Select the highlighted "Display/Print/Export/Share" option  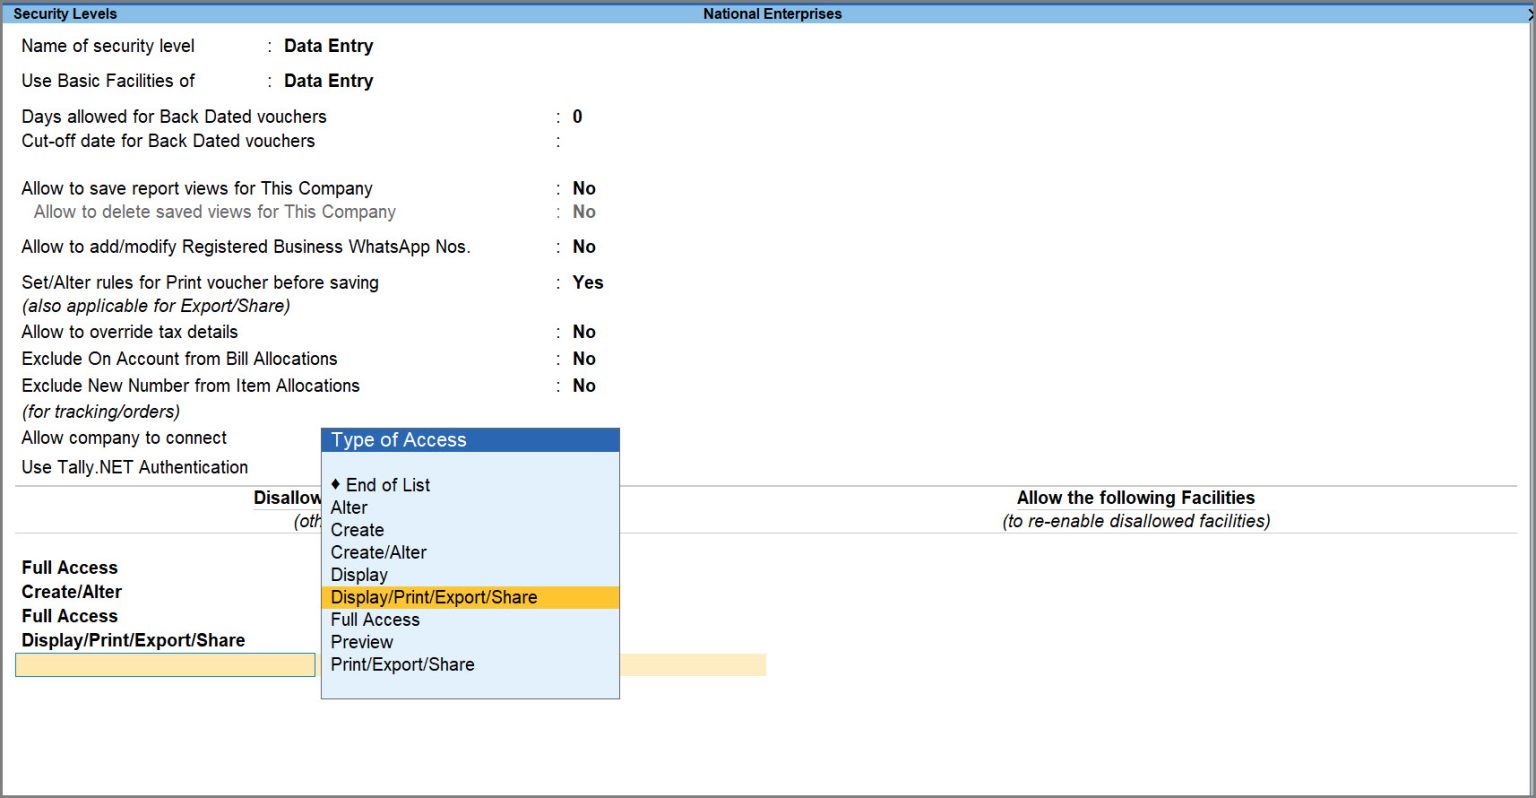point(435,596)
